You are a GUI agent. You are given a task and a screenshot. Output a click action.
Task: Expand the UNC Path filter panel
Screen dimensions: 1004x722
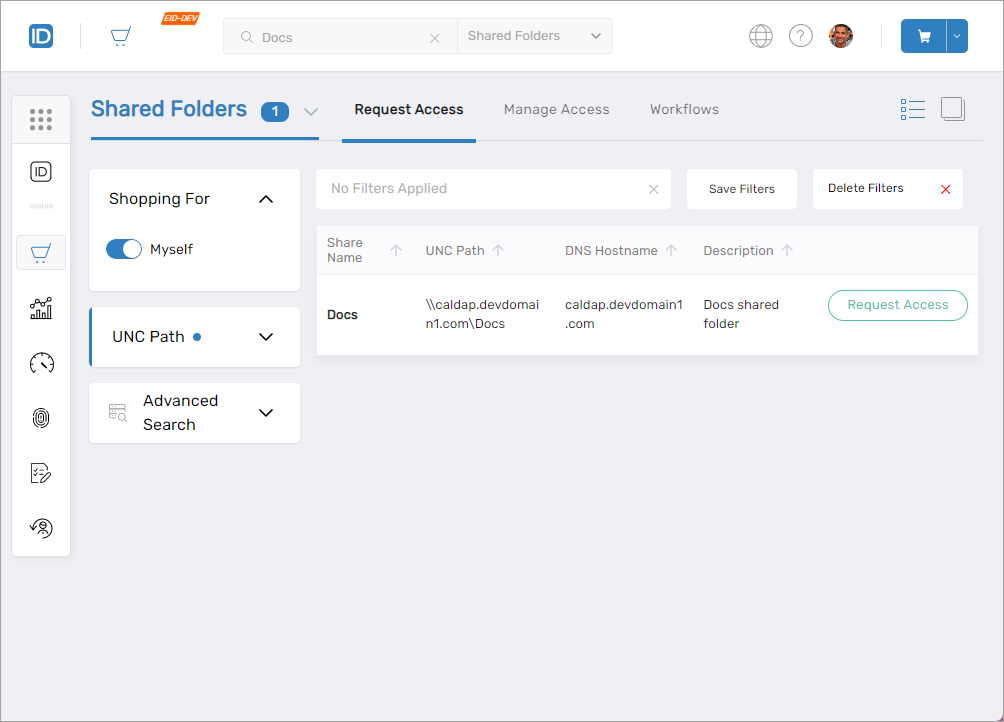pos(265,337)
